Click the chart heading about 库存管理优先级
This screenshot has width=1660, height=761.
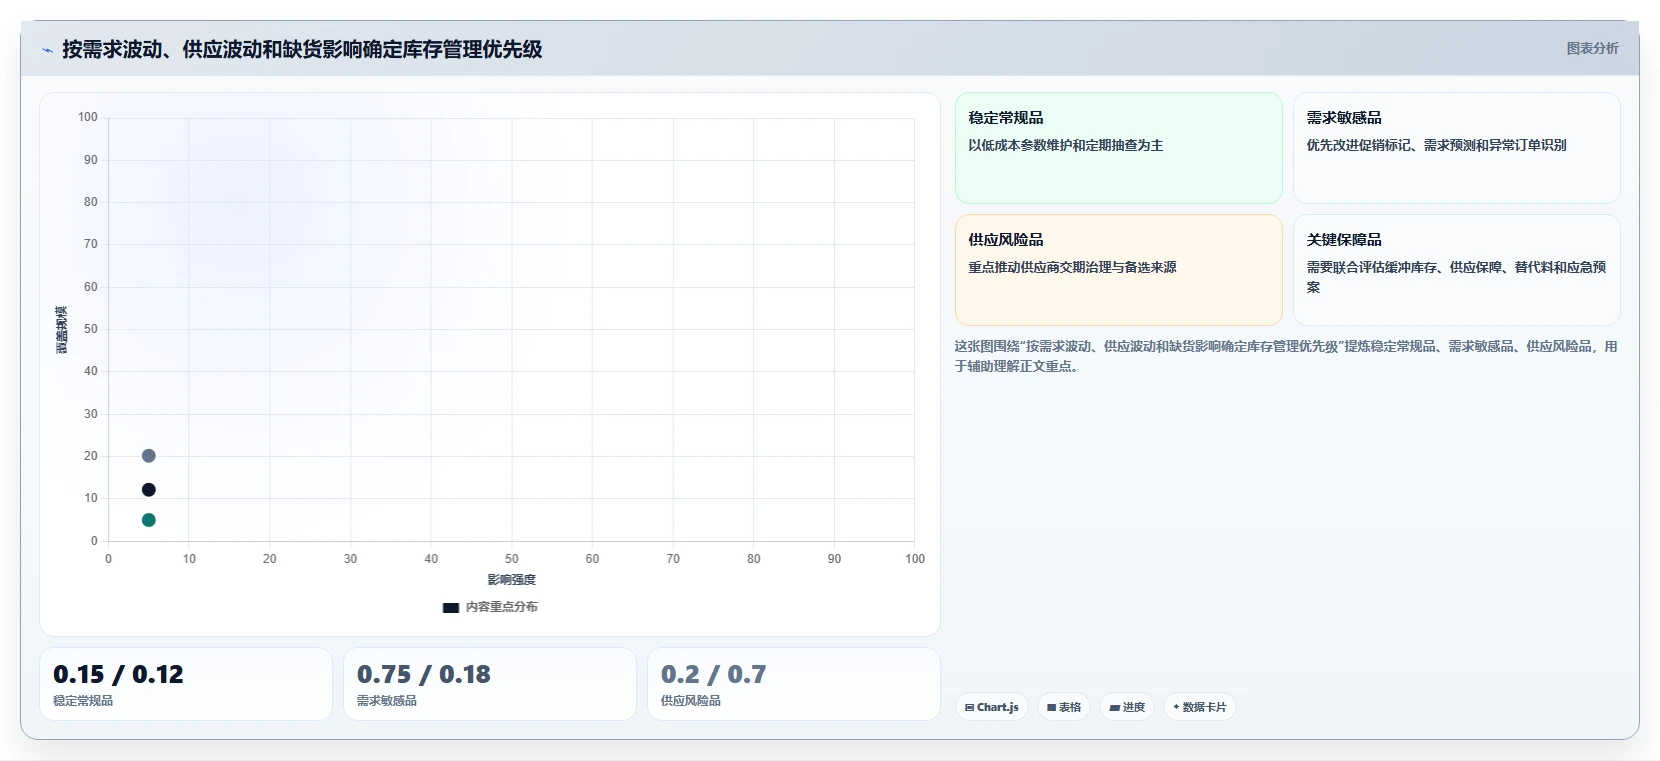(302, 49)
